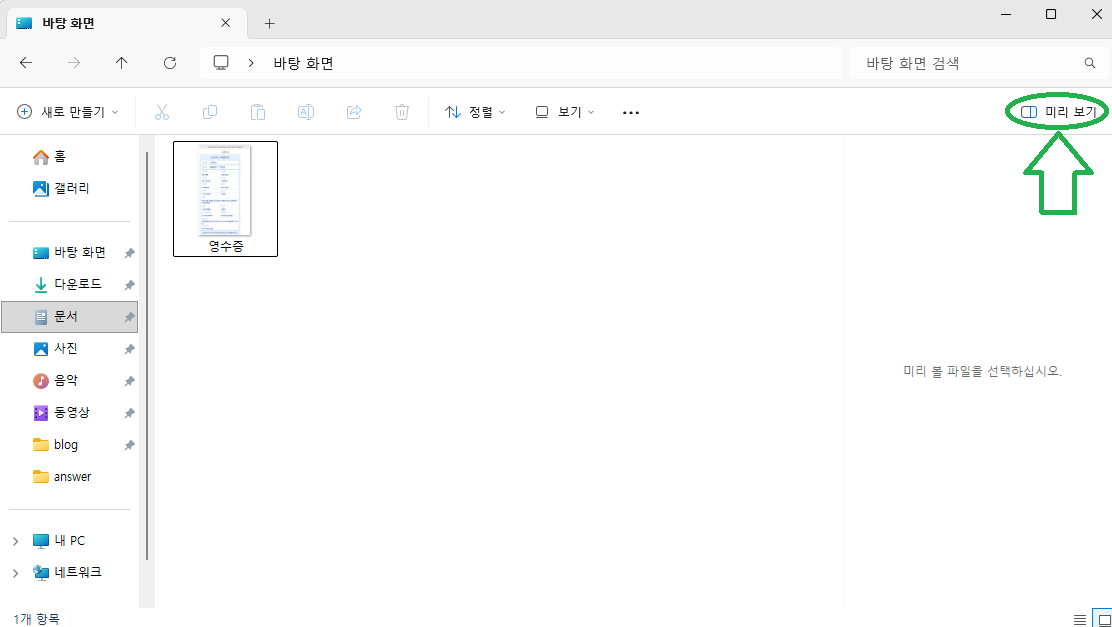Viewport: 1112px width, 627px height.
Task: Select the Paste icon
Action: (x=258, y=112)
